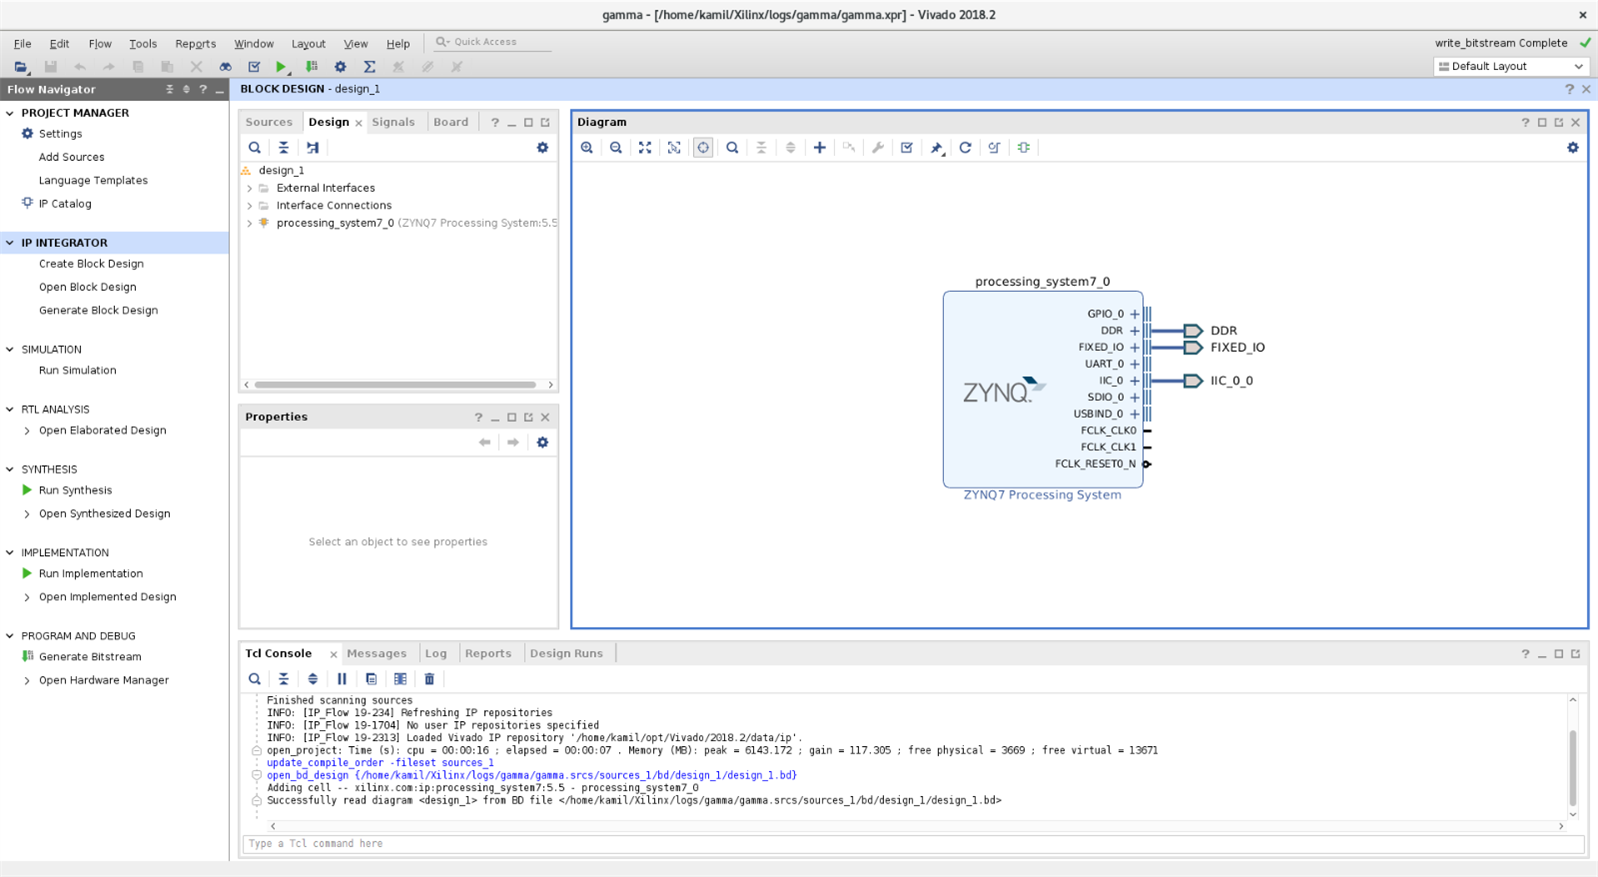The image size is (1598, 877).
Task: Clear the Tcl Console with trash icon
Action: (x=429, y=679)
